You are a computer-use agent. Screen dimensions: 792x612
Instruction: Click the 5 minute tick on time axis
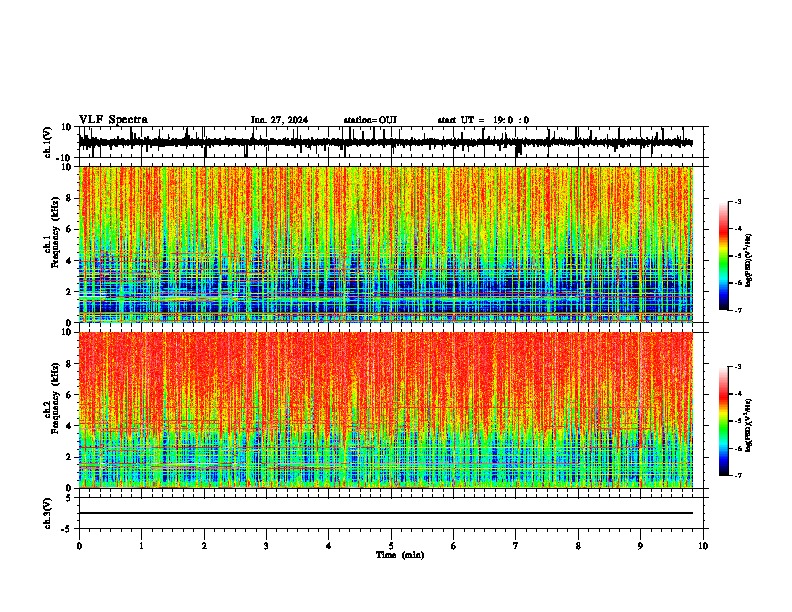[x=391, y=546]
